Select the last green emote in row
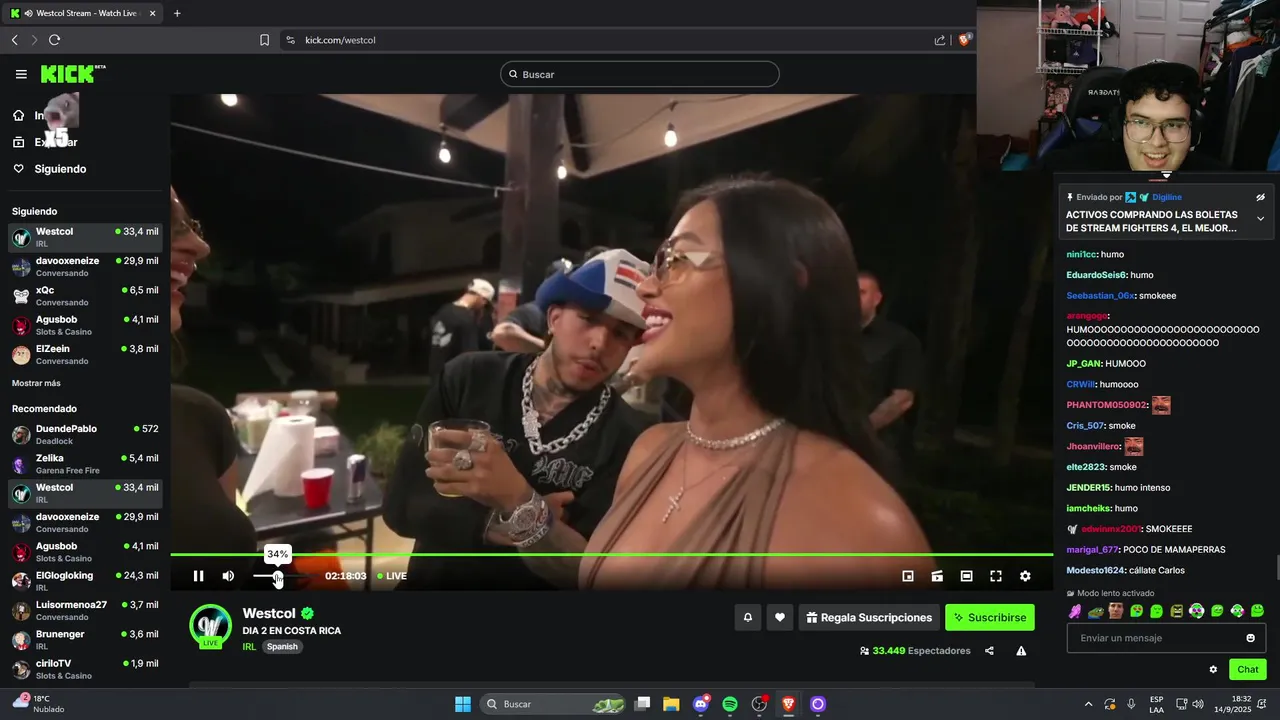This screenshot has width=1280, height=720. (1257, 611)
